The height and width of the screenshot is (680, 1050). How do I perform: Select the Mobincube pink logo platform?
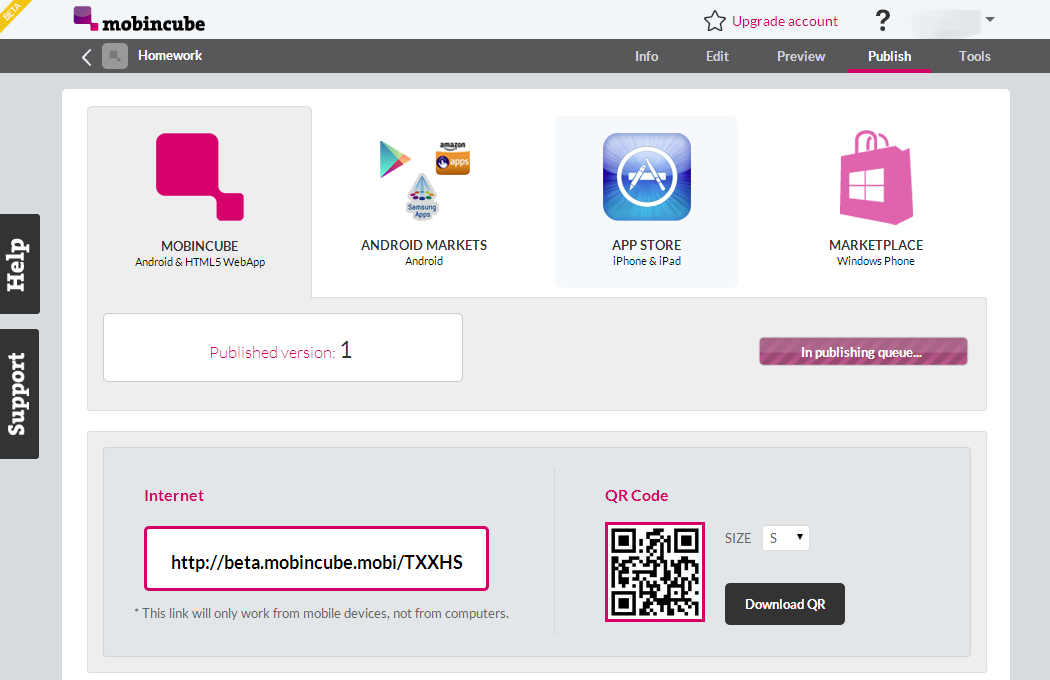tap(200, 177)
